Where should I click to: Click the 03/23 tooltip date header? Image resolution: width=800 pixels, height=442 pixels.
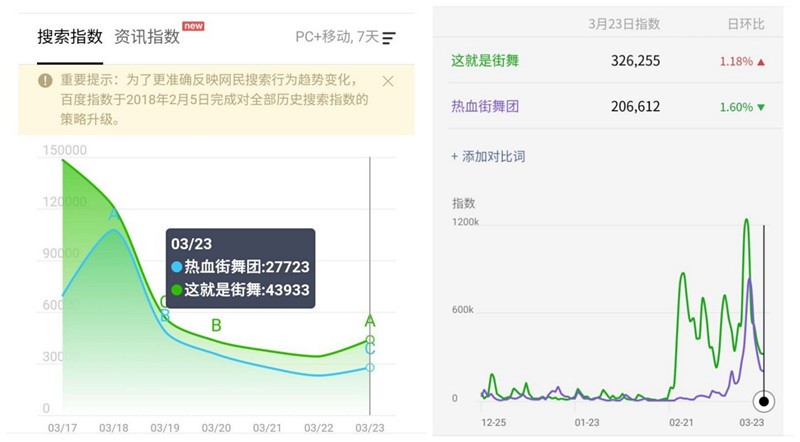tap(191, 244)
